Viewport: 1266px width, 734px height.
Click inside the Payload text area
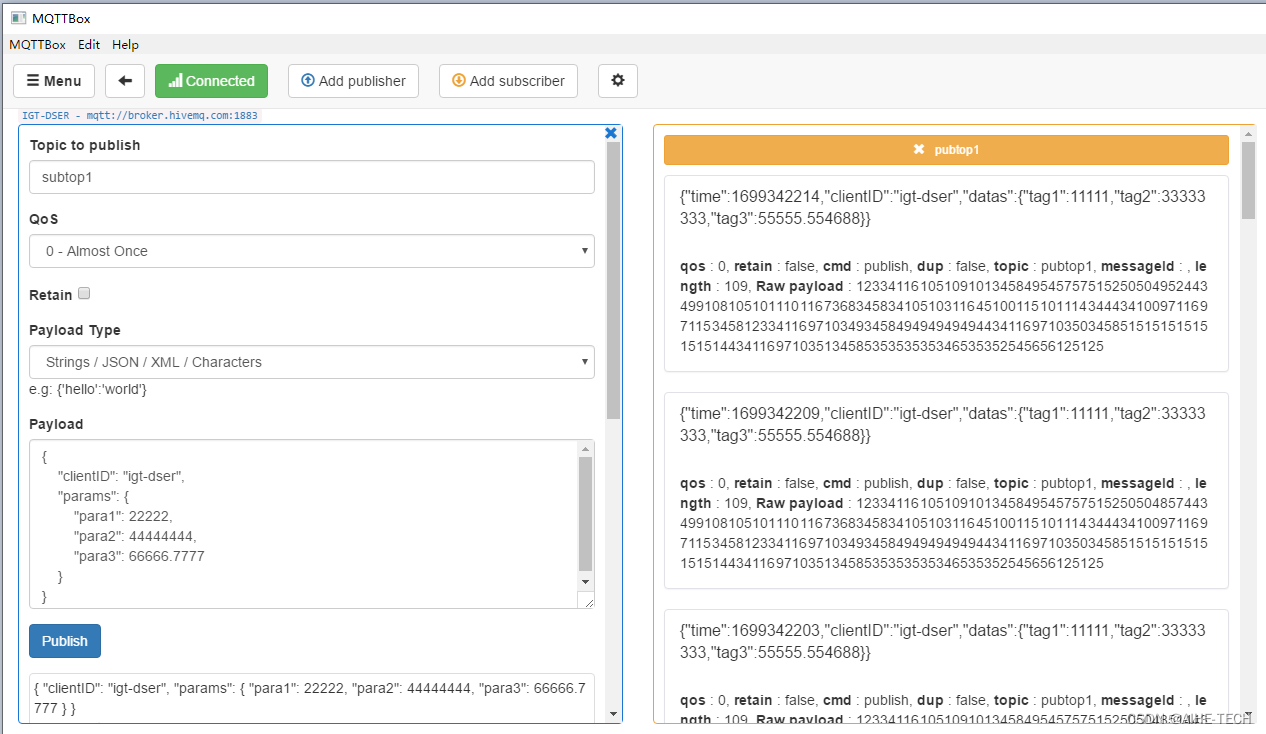pyautogui.click(x=304, y=524)
